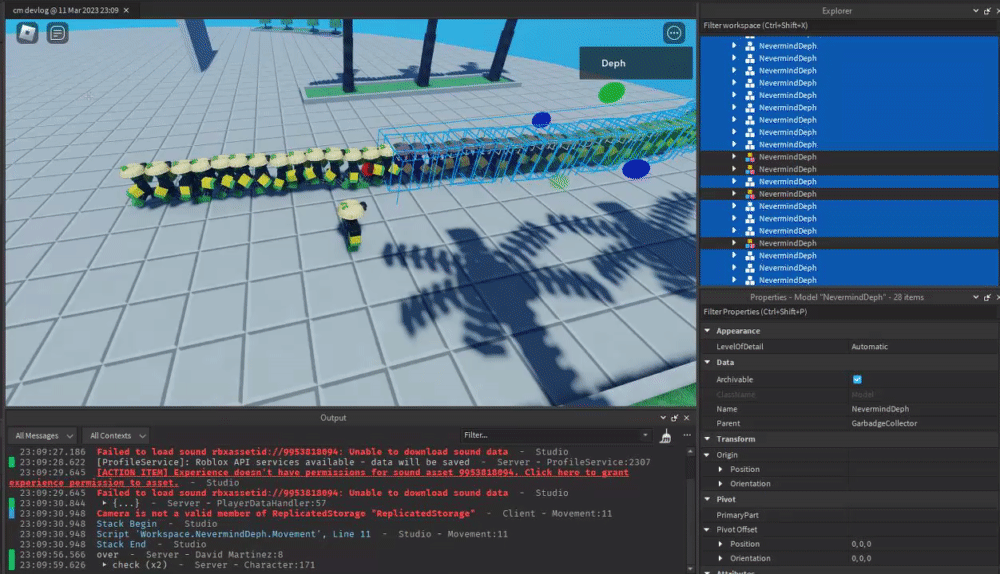Expand Position under Origin

(721, 469)
